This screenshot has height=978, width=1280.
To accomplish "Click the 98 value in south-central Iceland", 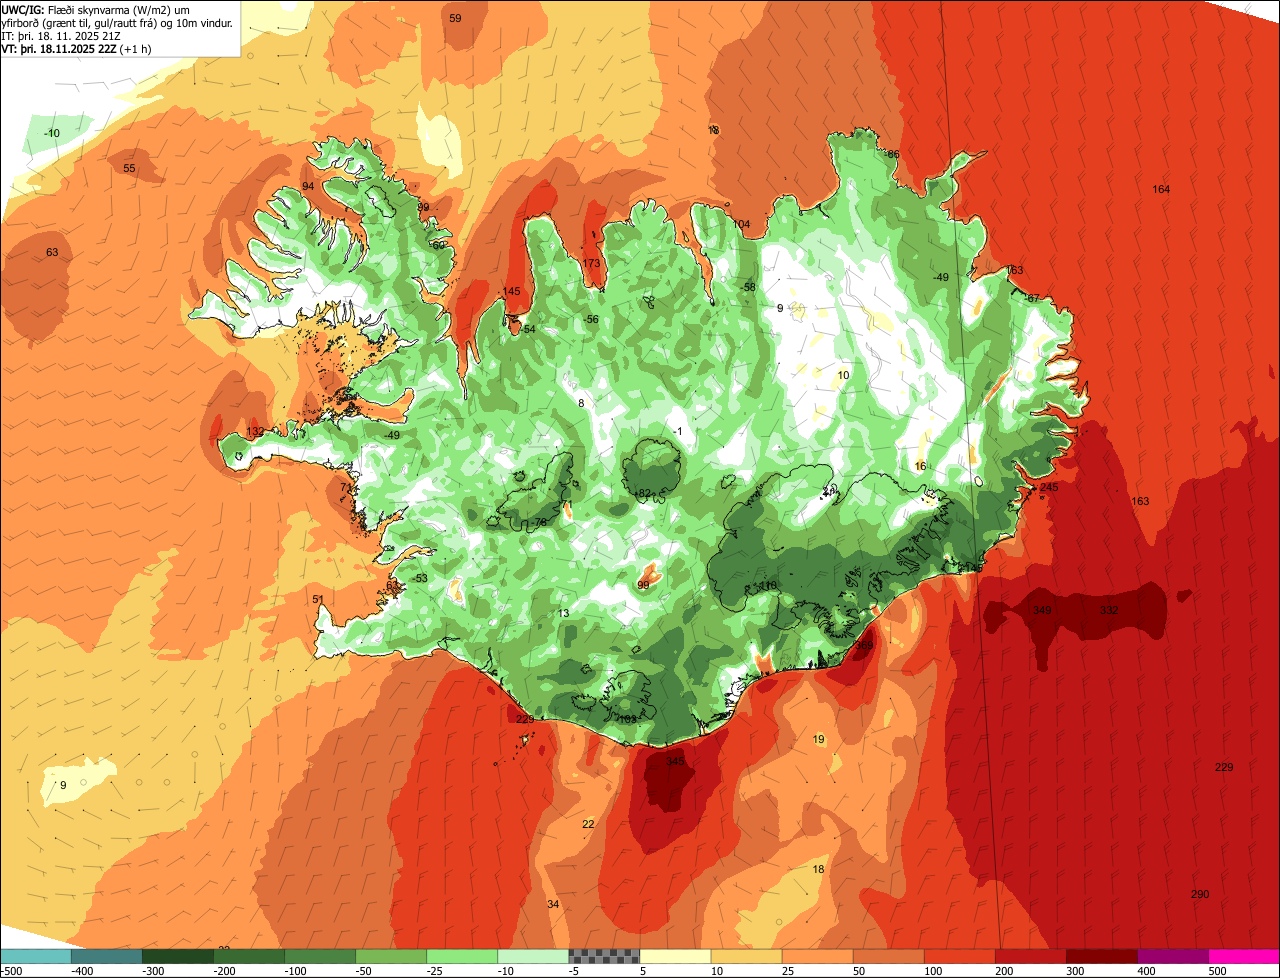I will tap(643, 585).
